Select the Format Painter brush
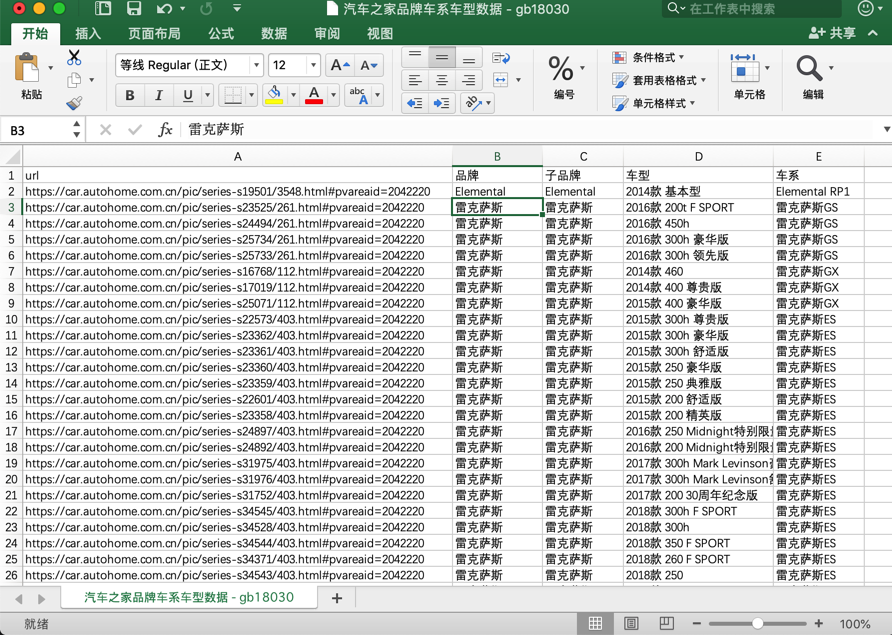 click(x=74, y=102)
